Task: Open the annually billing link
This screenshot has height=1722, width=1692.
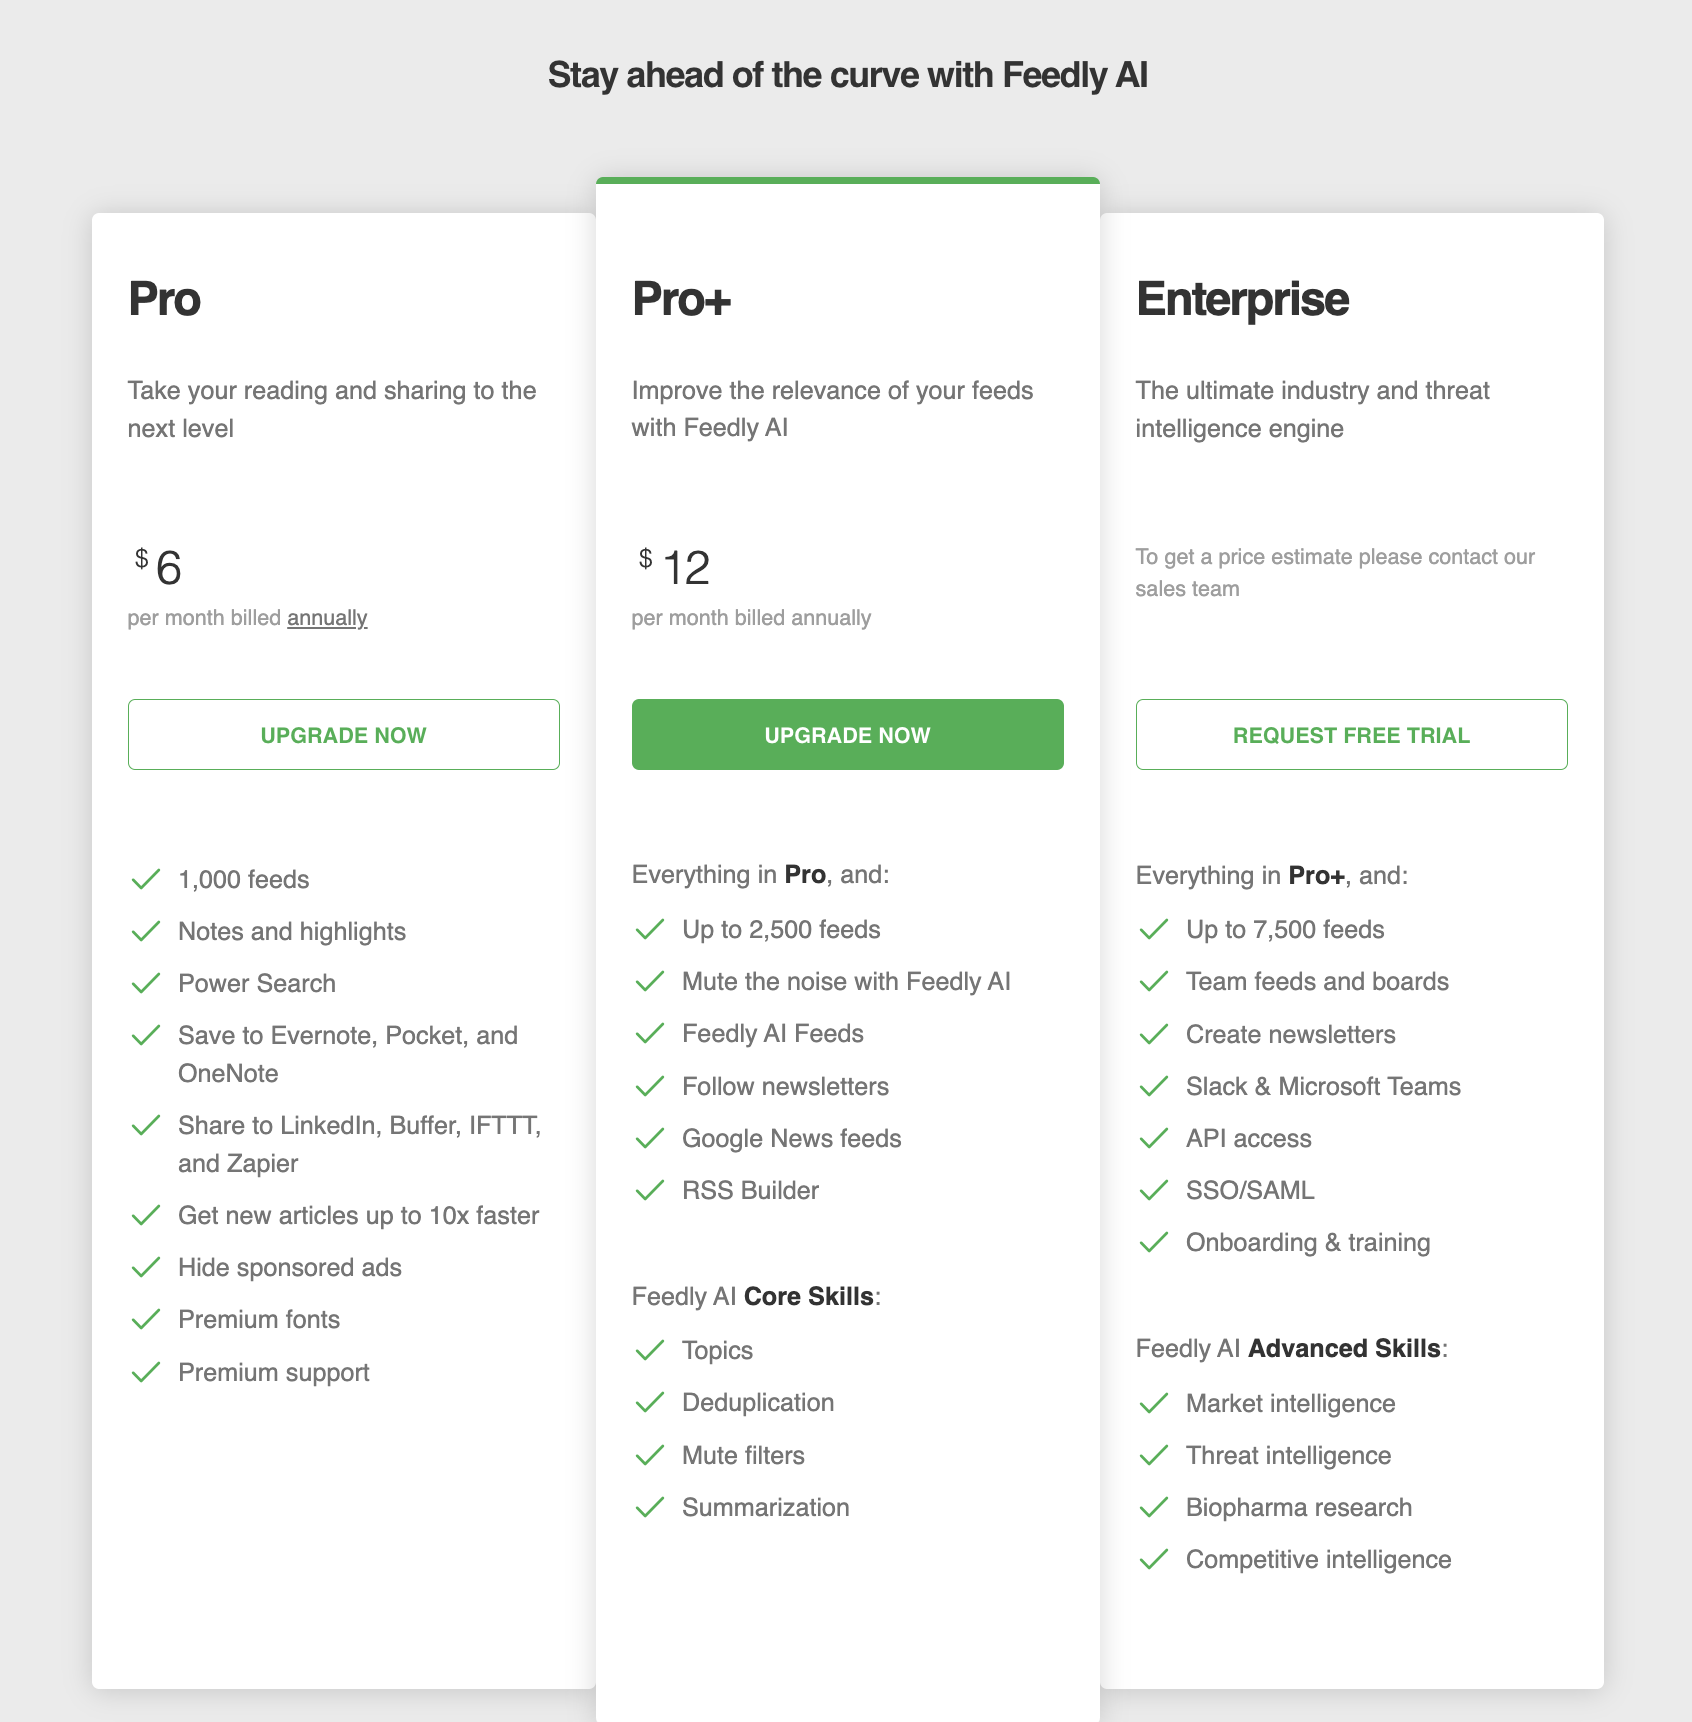Action: 327,618
